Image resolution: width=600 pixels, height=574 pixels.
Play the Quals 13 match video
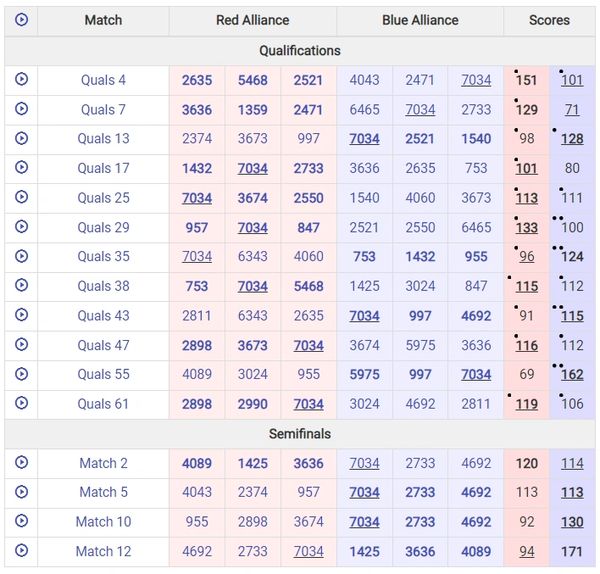pos(21,139)
